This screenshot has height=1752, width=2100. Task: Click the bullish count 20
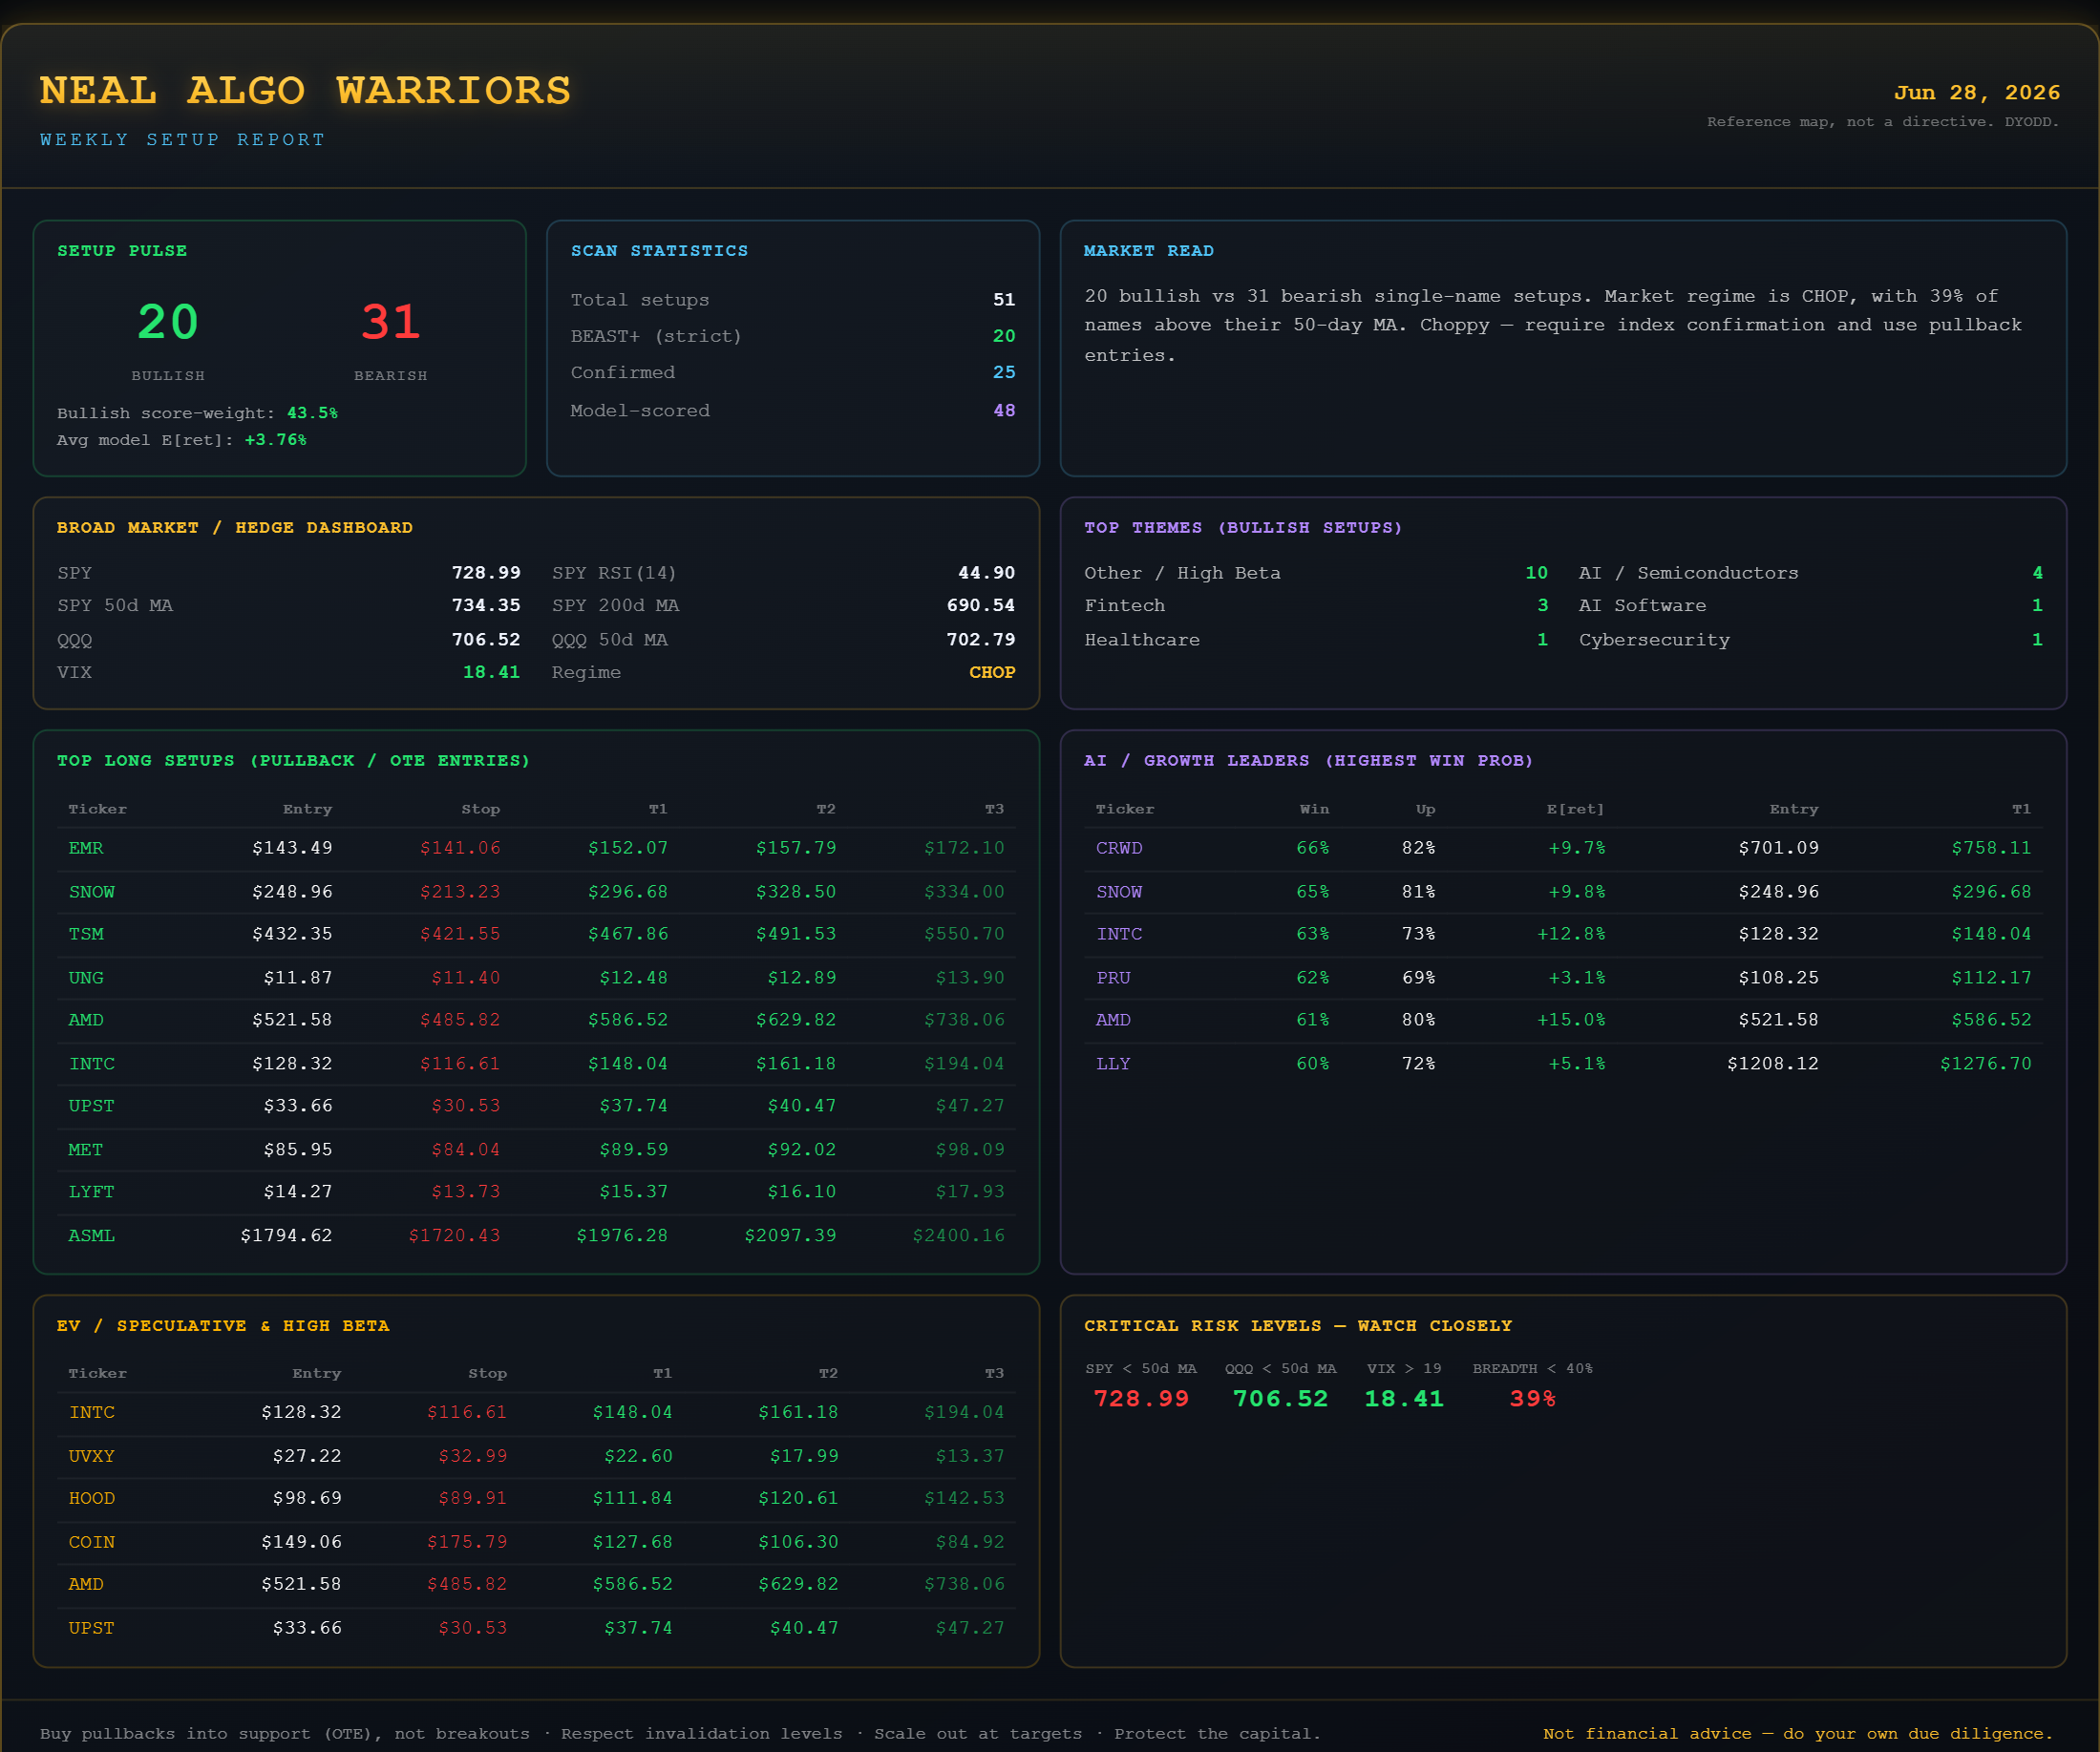[168, 322]
